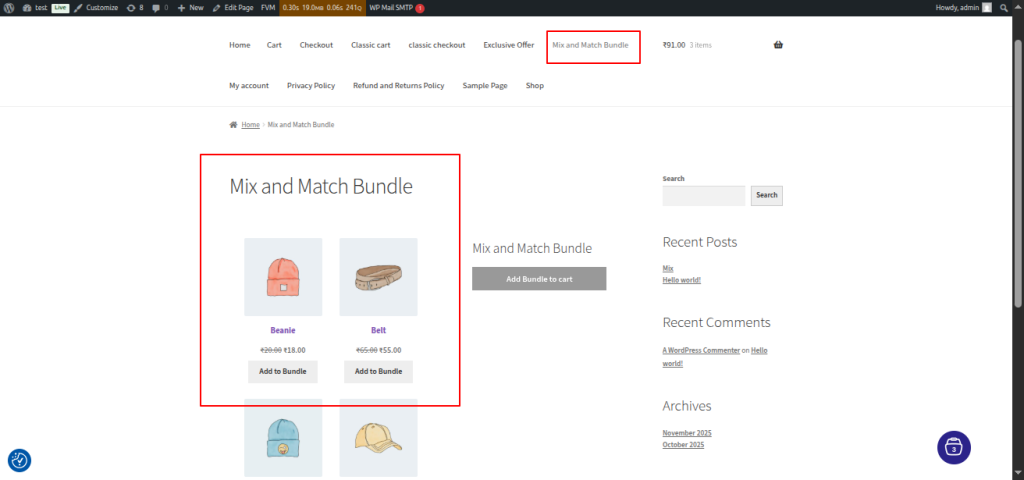Click the Belt product image
The image size is (1024, 480).
pos(378,277)
